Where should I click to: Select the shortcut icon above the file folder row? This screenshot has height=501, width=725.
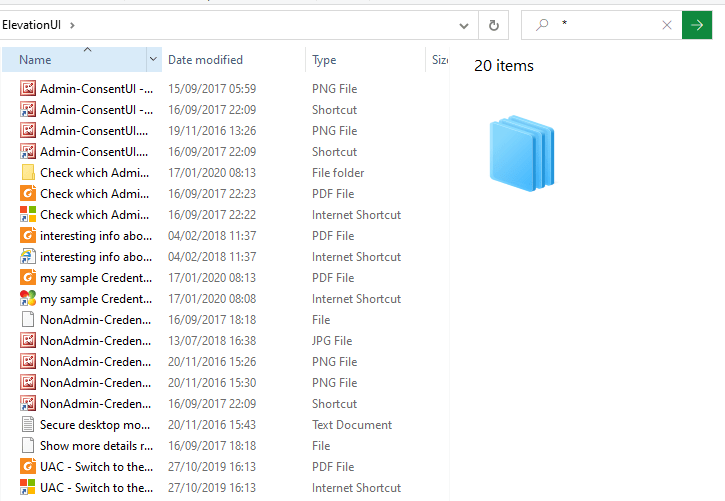(x=28, y=152)
